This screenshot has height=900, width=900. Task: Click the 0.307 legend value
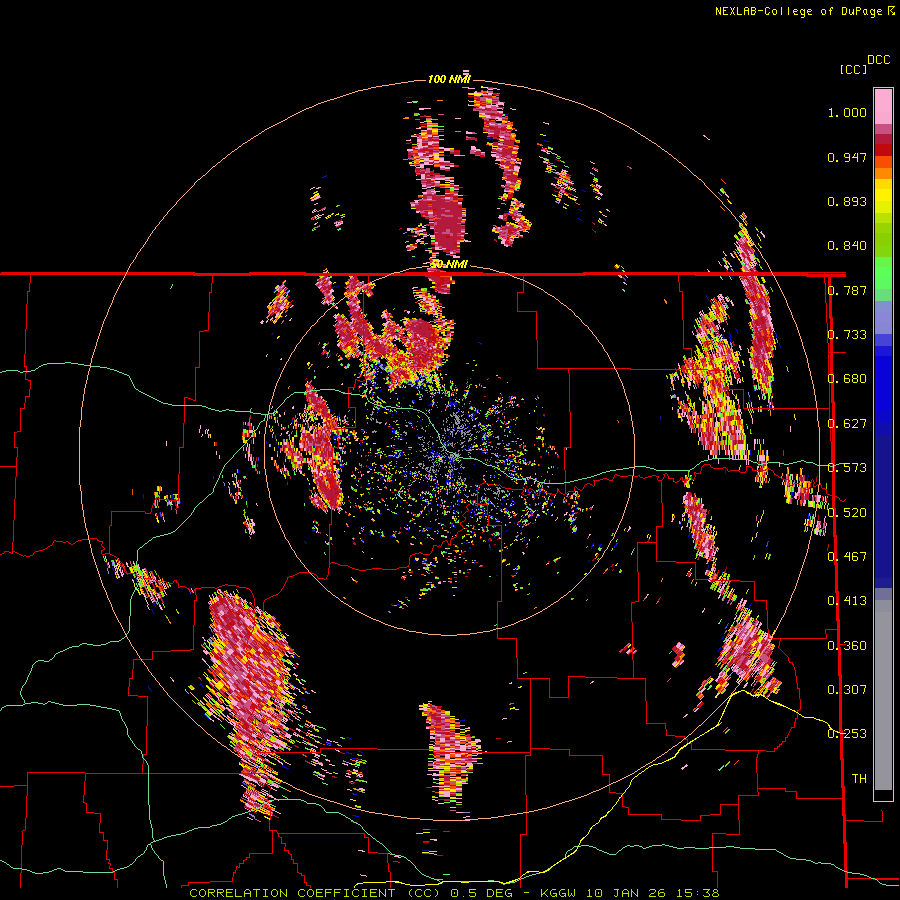click(847, 690)
